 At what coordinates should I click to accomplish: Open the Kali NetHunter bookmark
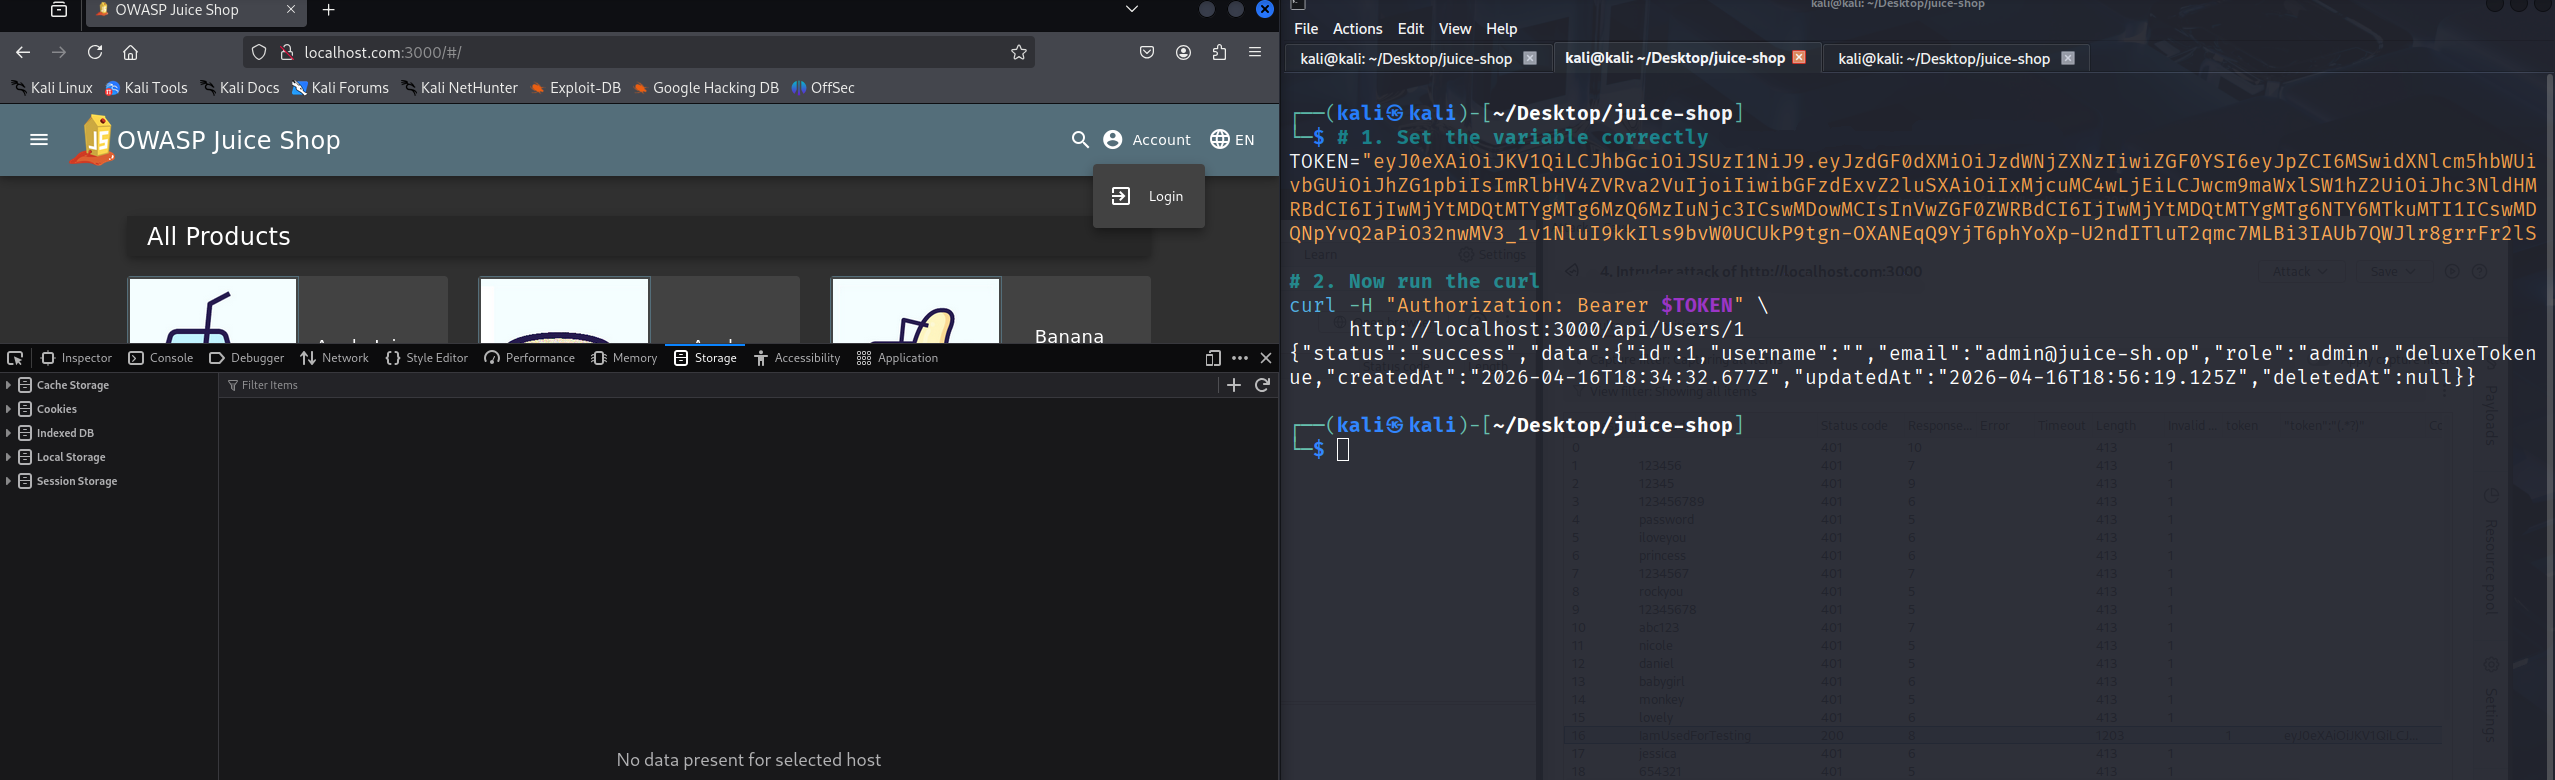click(460, 88)
